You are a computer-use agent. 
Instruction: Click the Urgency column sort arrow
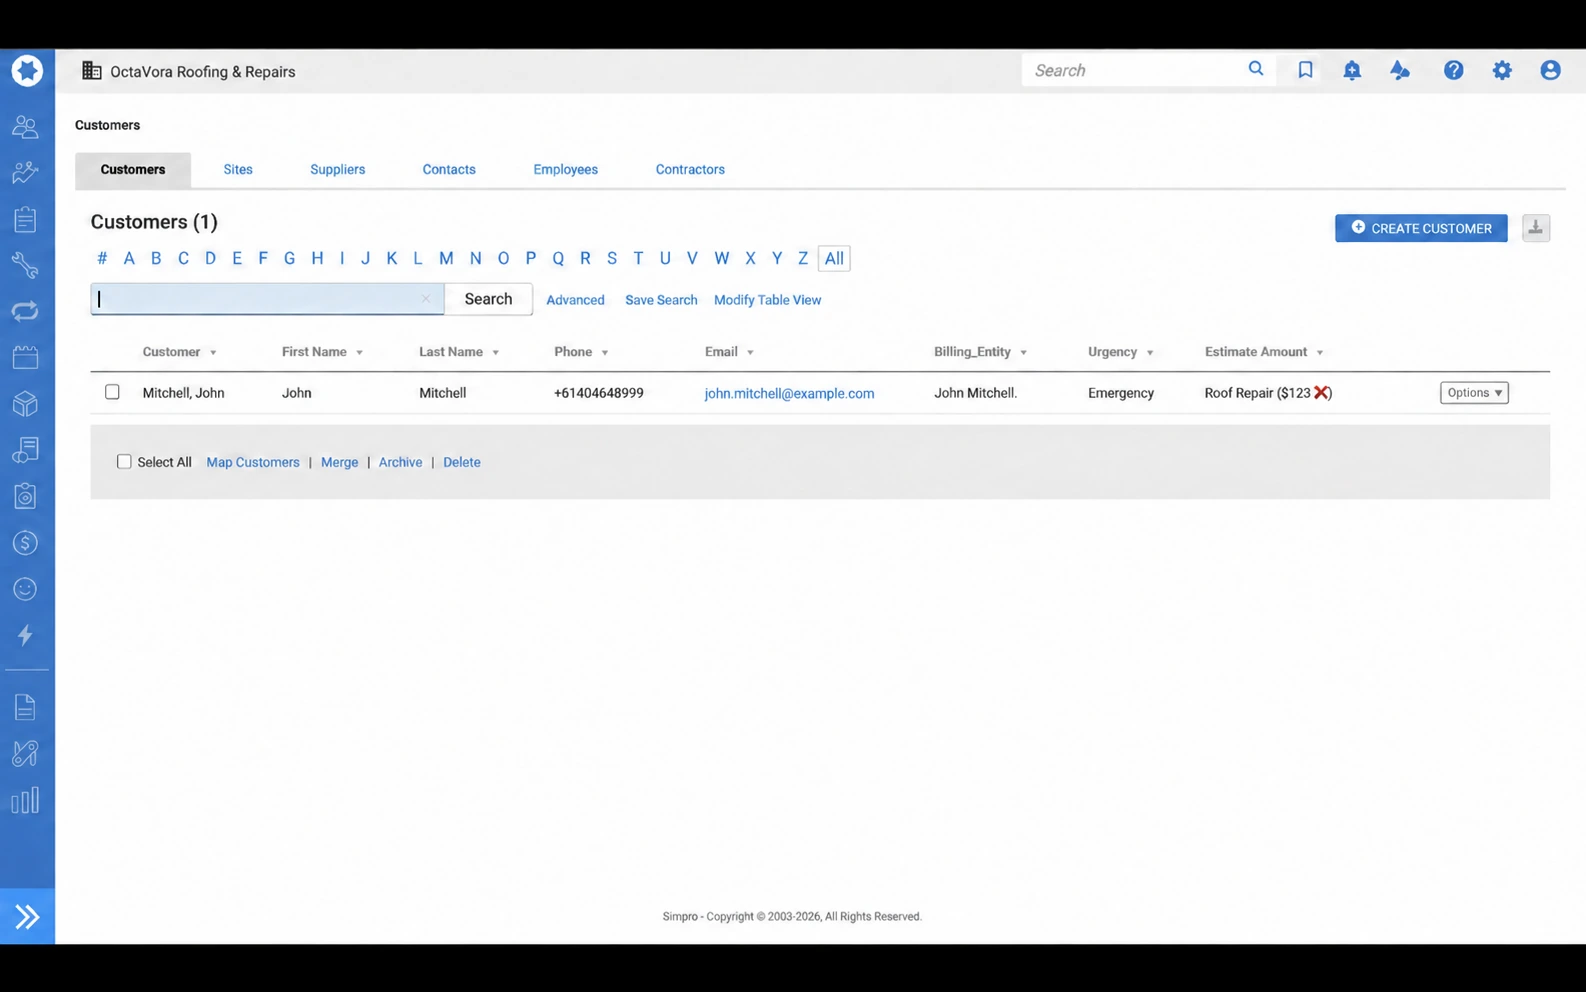1150,353
